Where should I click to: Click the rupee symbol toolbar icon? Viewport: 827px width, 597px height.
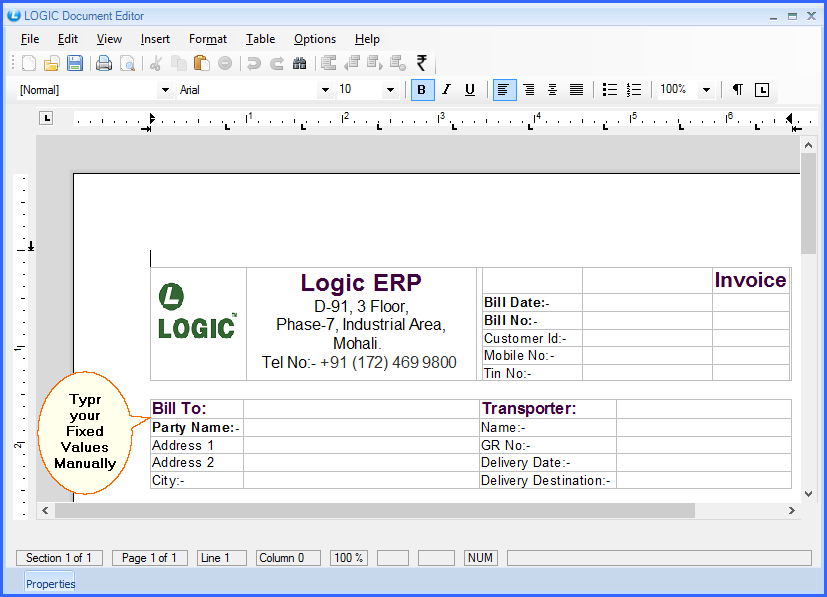point(421,63)
